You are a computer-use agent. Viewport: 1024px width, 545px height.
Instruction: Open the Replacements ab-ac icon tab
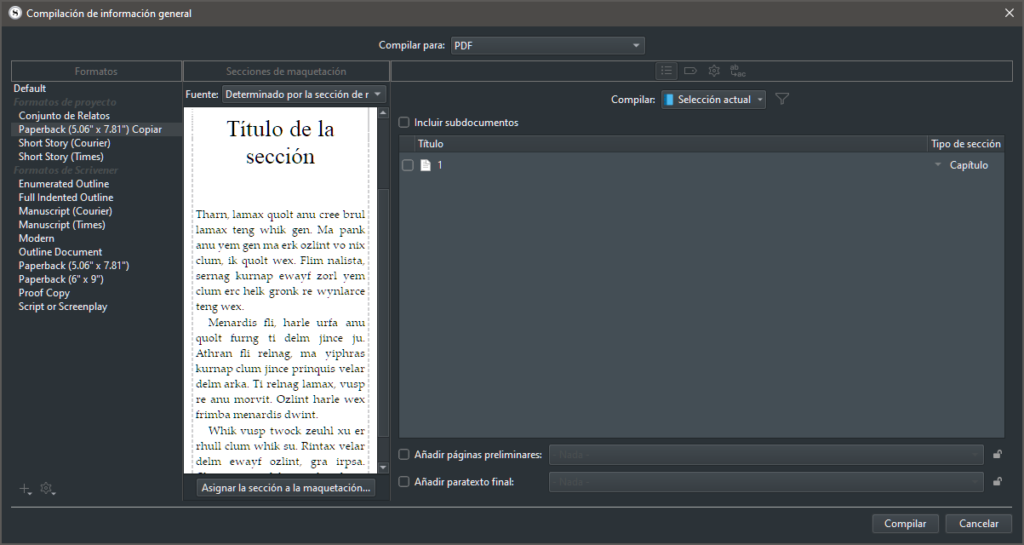(738, 70)
